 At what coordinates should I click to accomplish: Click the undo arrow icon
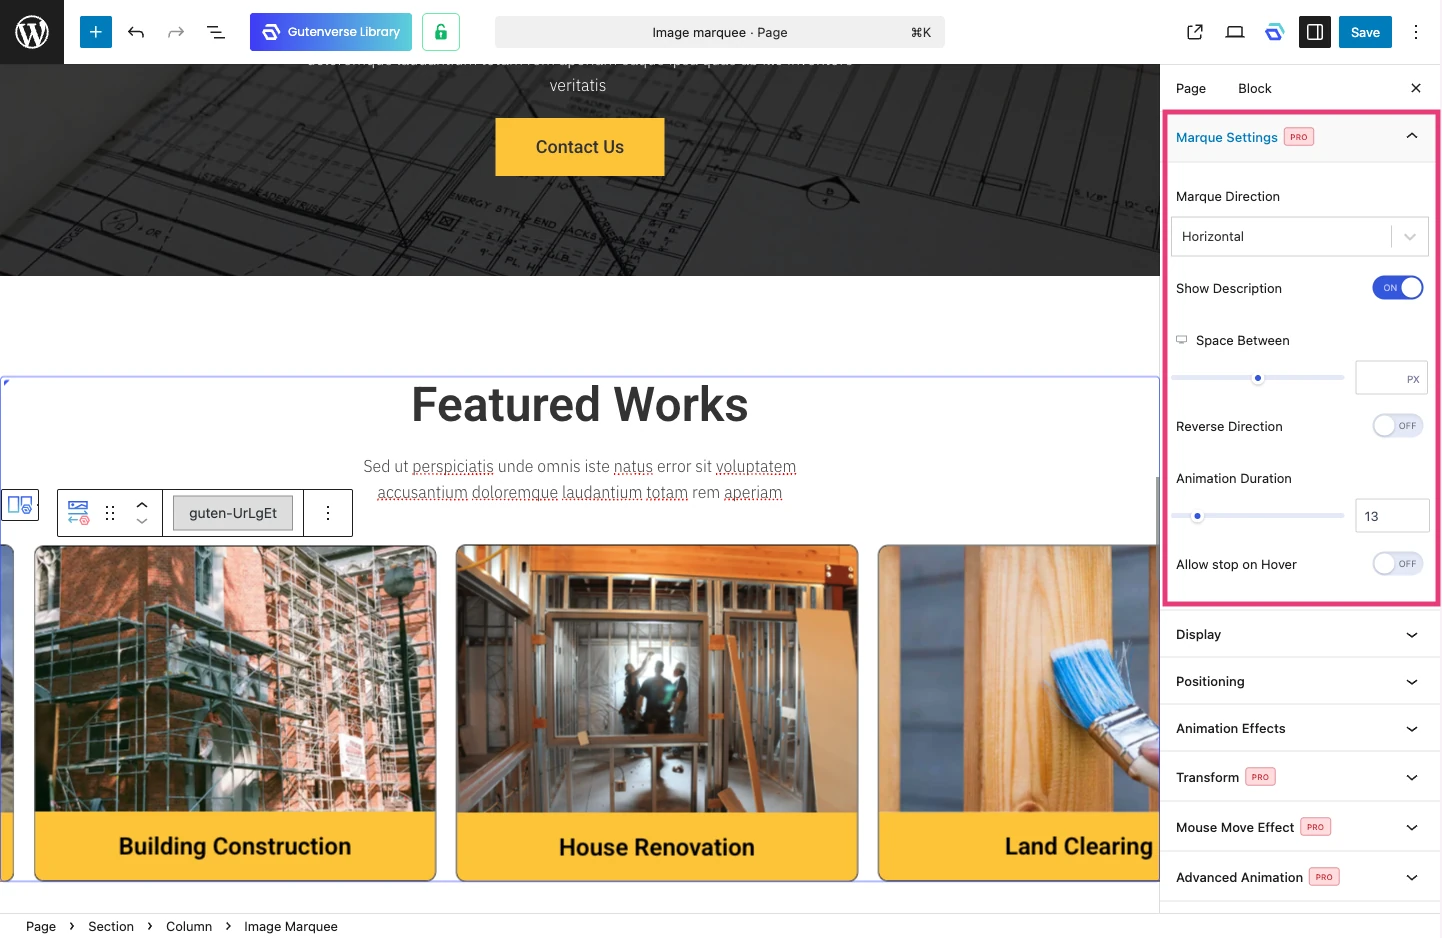[x=136, y=32]
